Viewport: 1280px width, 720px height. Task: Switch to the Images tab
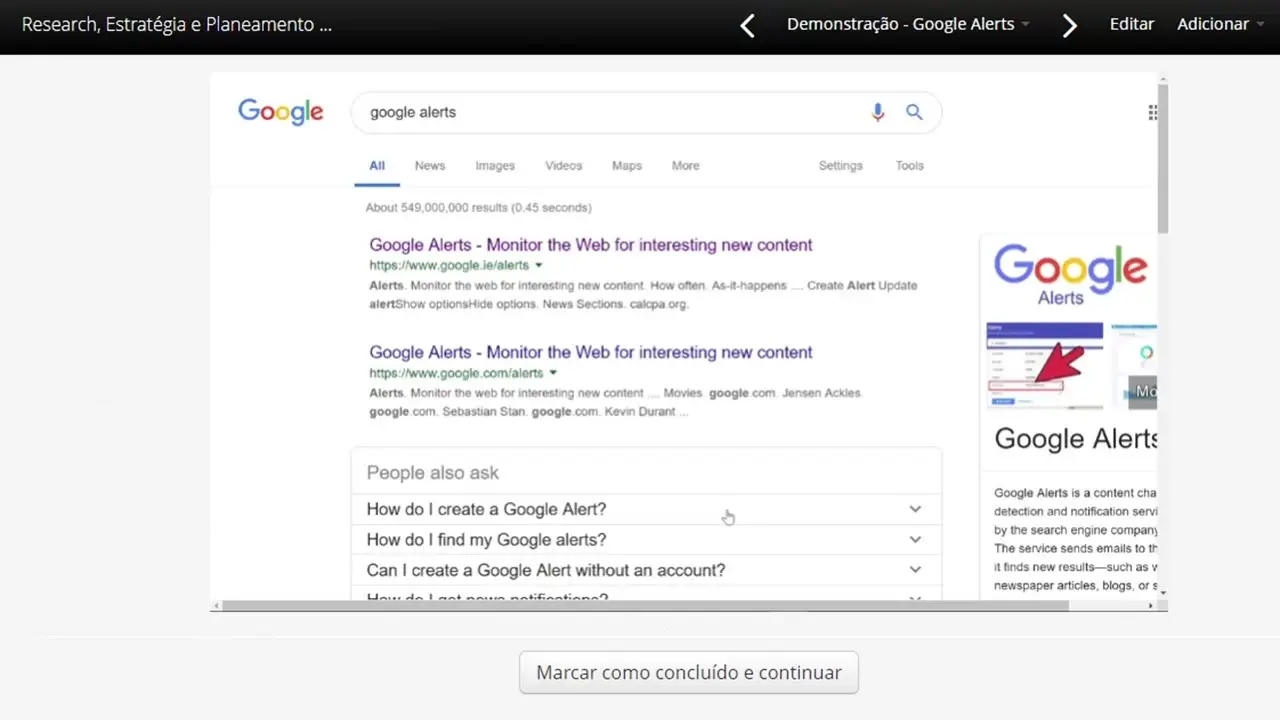[495, 166]
